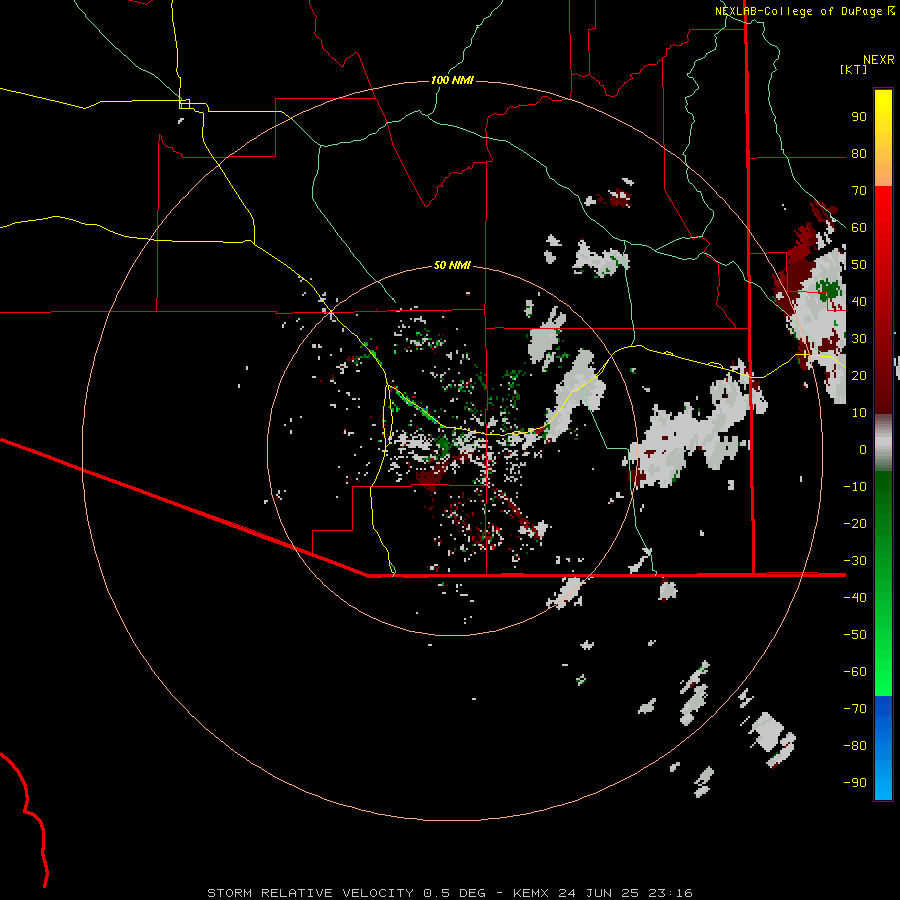
Task: Pick the bright red segment of the color bar
Action: 883,210
